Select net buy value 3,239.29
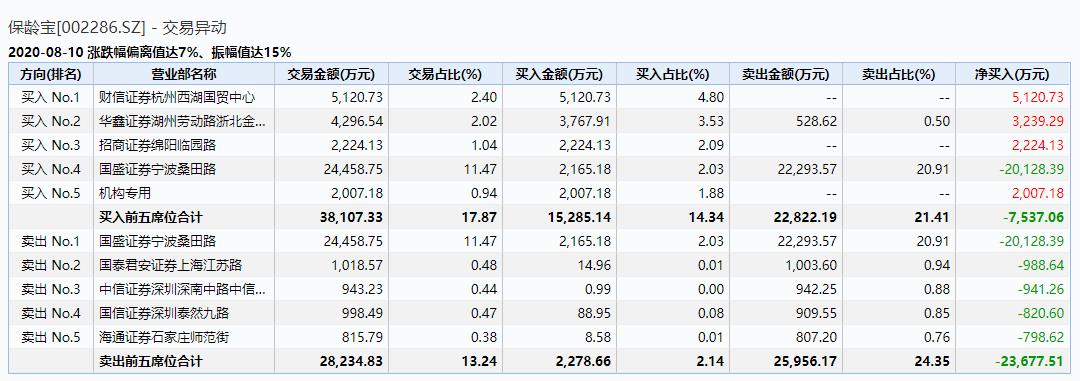Image resolution: width=1080 pixels, height=381 pixels. (x=1038, y=121)
